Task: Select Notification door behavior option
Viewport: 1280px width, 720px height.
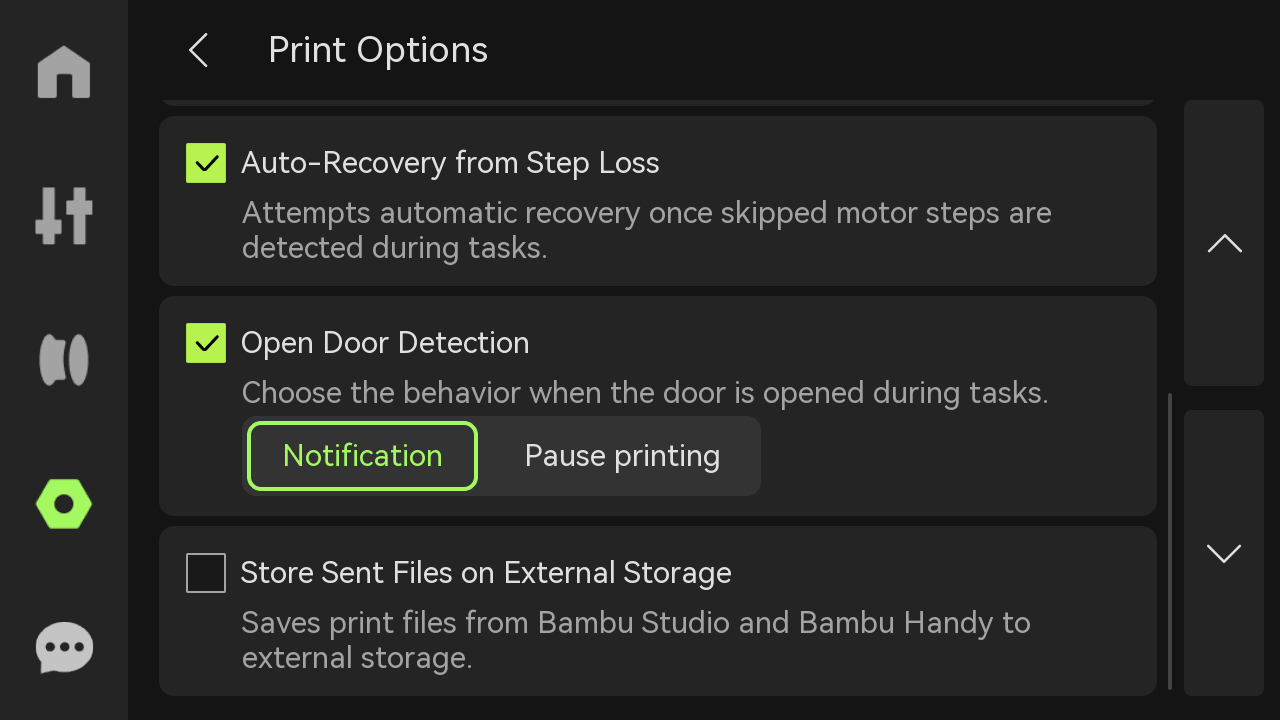Action: (x=362, y=456)
